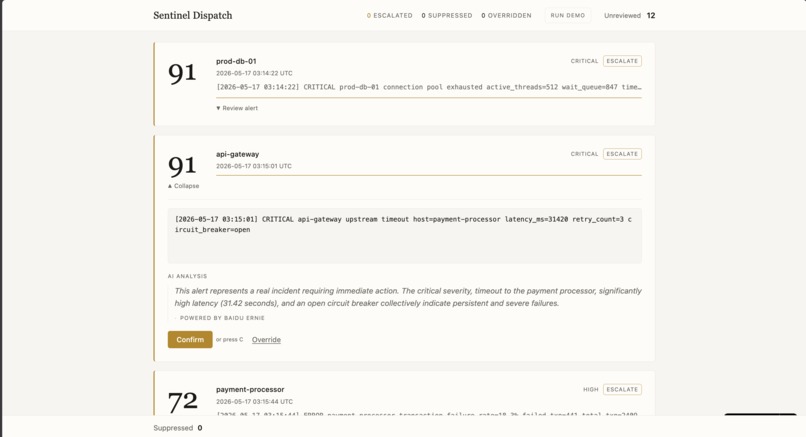Click the Unreviewed 12 count
Screen dimensions: 806x437
(x=630, y=15)
